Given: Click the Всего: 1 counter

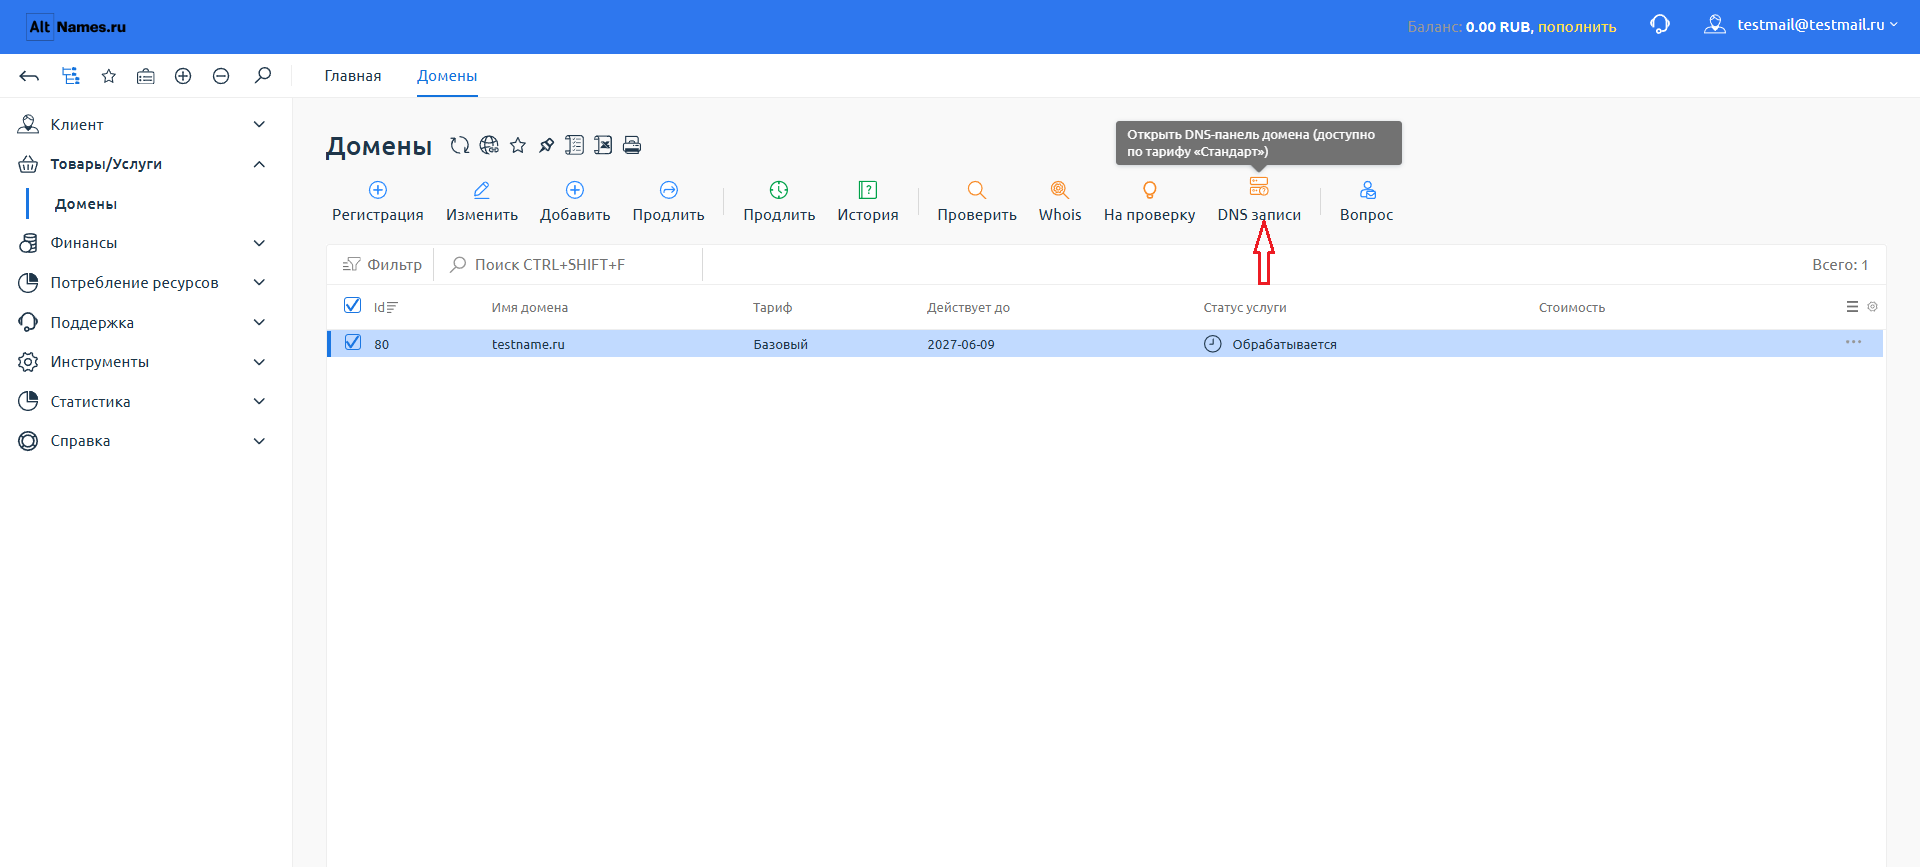Looking at the screenshot, I should tap(1840, 265).
